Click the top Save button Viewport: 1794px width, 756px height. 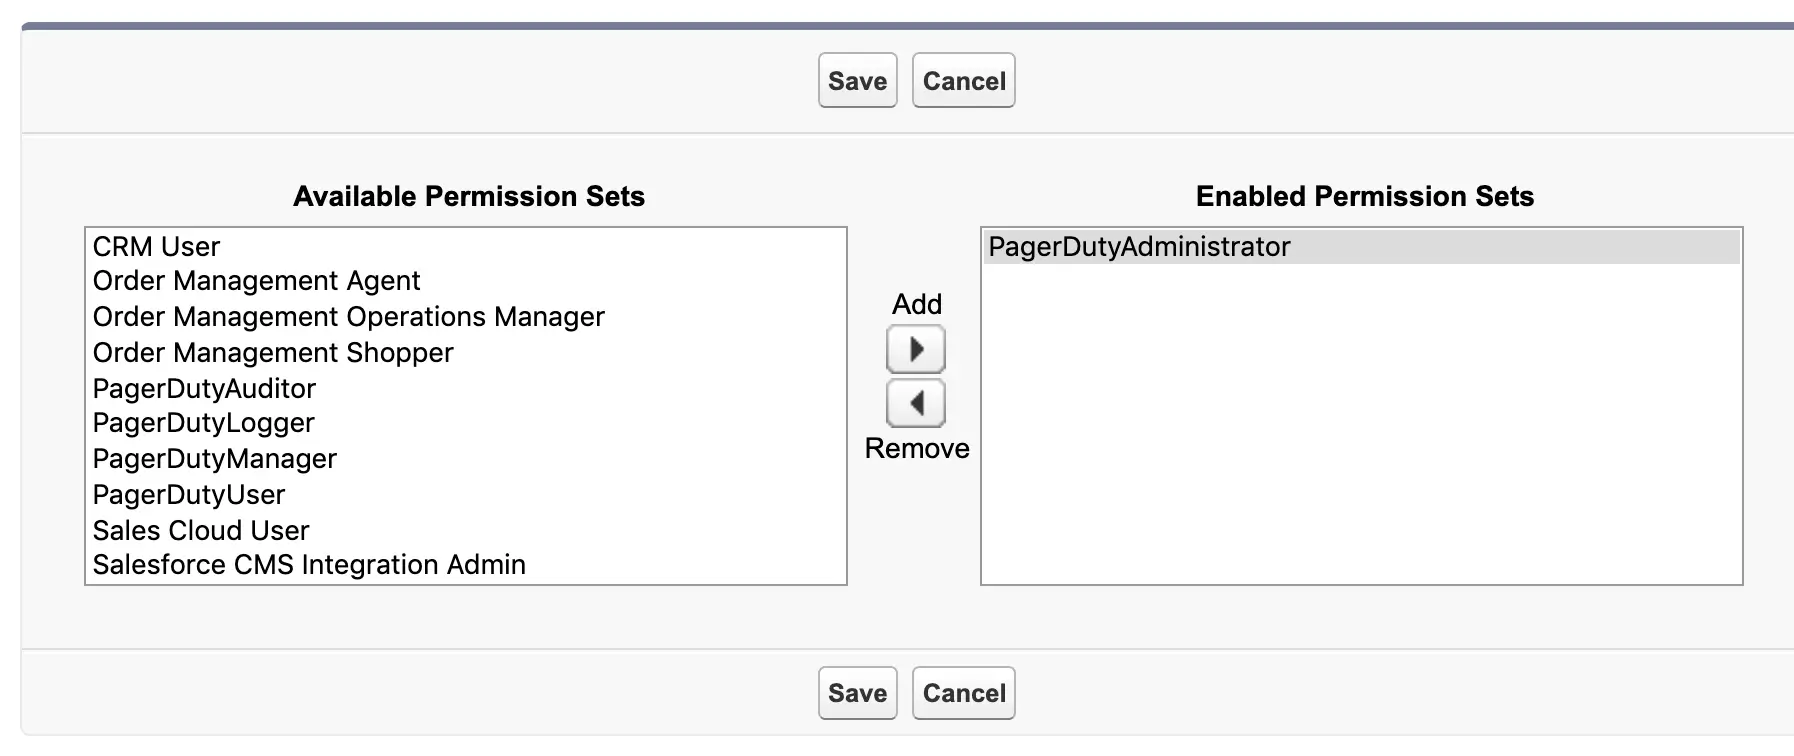858,81
